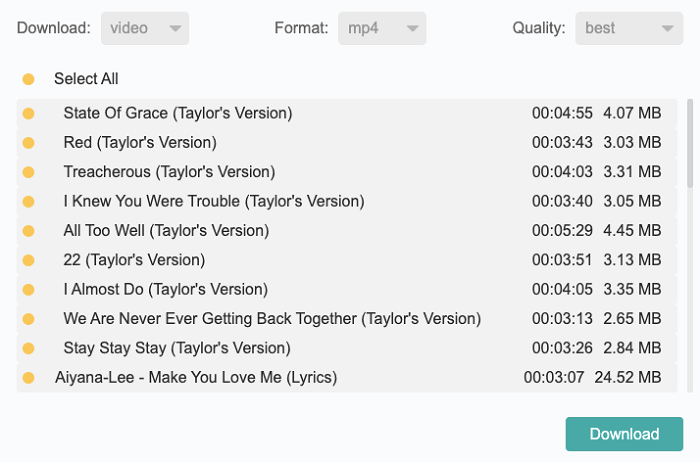
Task: Toggle selection for I Almost Do (Taylor's Version)
Action: (x=29, y=290)
